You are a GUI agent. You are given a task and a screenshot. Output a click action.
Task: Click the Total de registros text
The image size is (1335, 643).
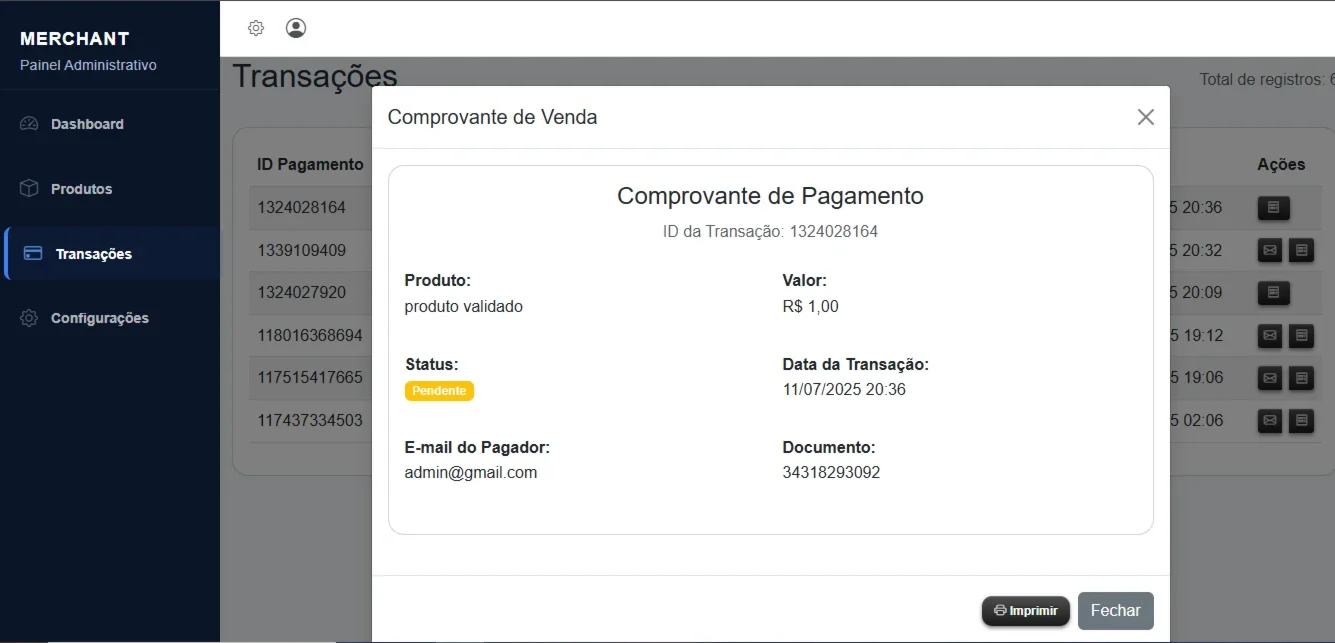pos(1267,79)
